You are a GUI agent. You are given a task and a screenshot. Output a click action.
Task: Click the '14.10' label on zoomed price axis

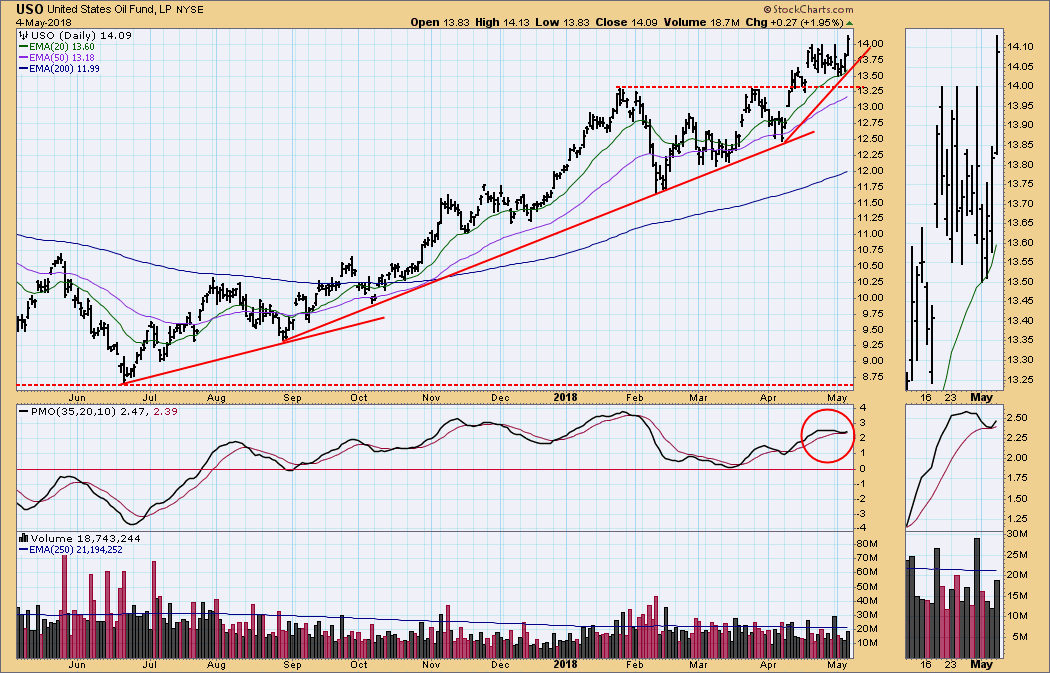coord(1020,47)
